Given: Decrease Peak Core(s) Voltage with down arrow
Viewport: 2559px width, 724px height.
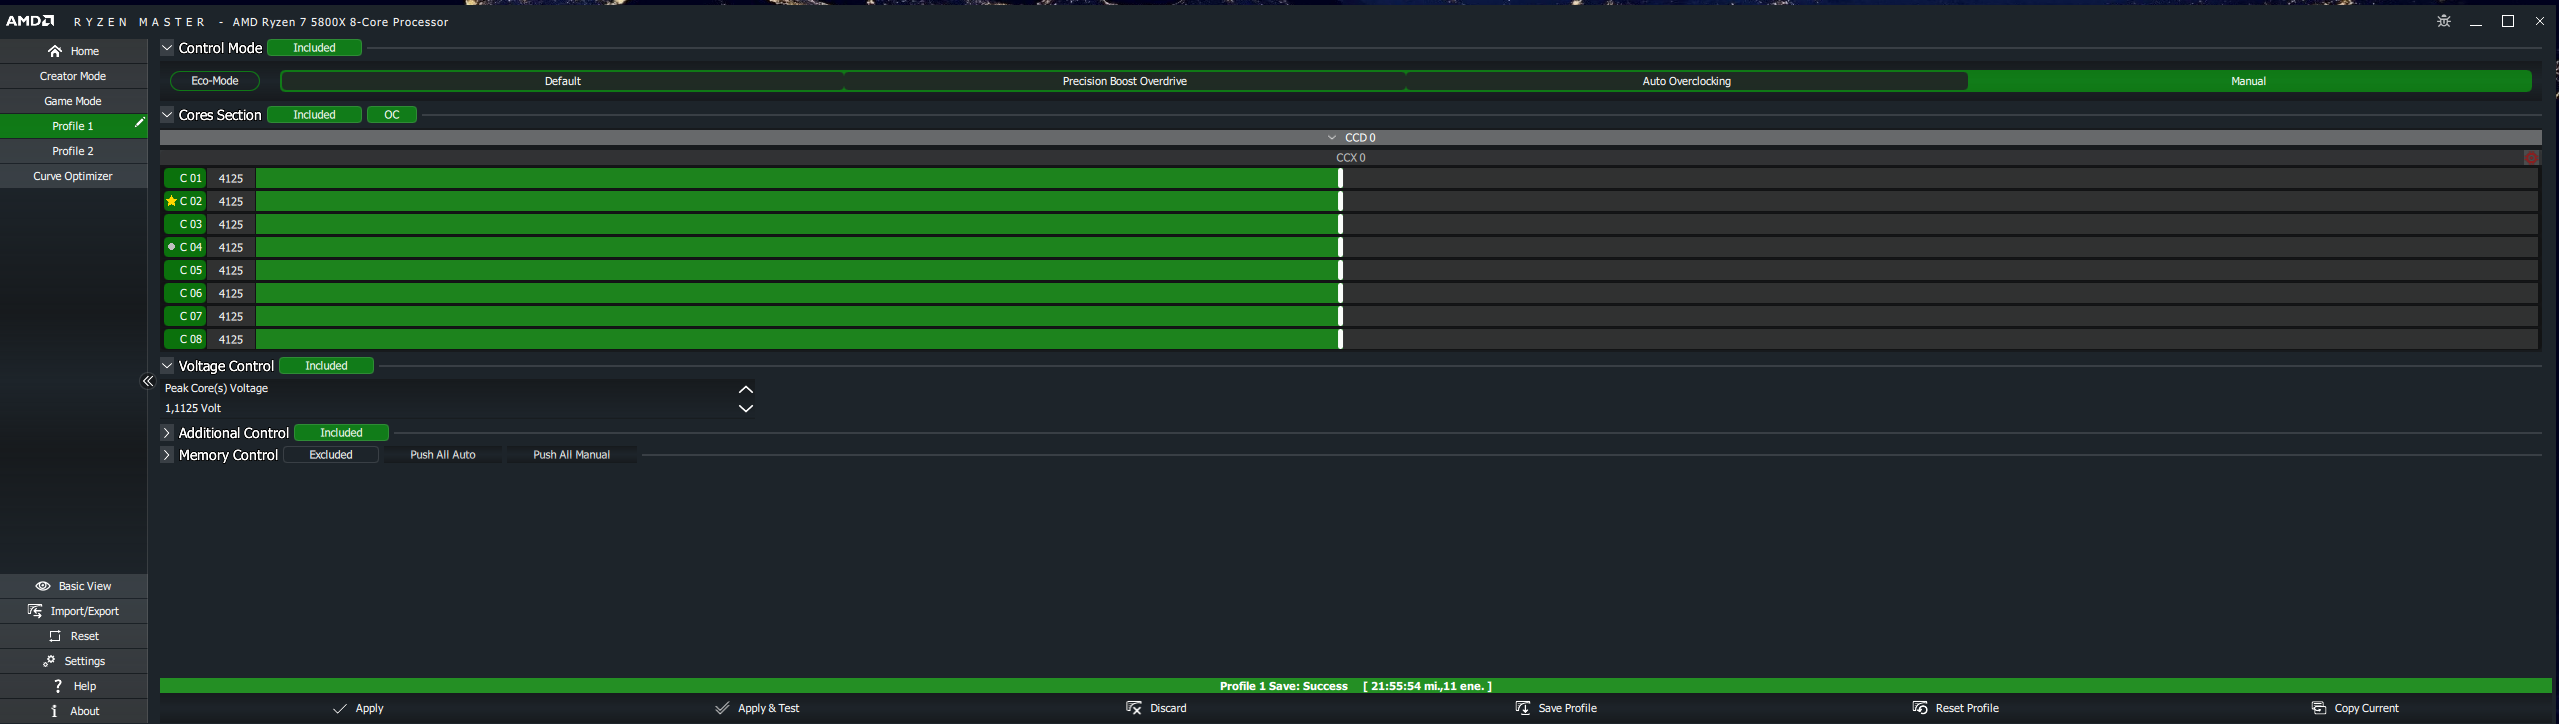Looking at the screenshot, I should (x=746, y=408).
